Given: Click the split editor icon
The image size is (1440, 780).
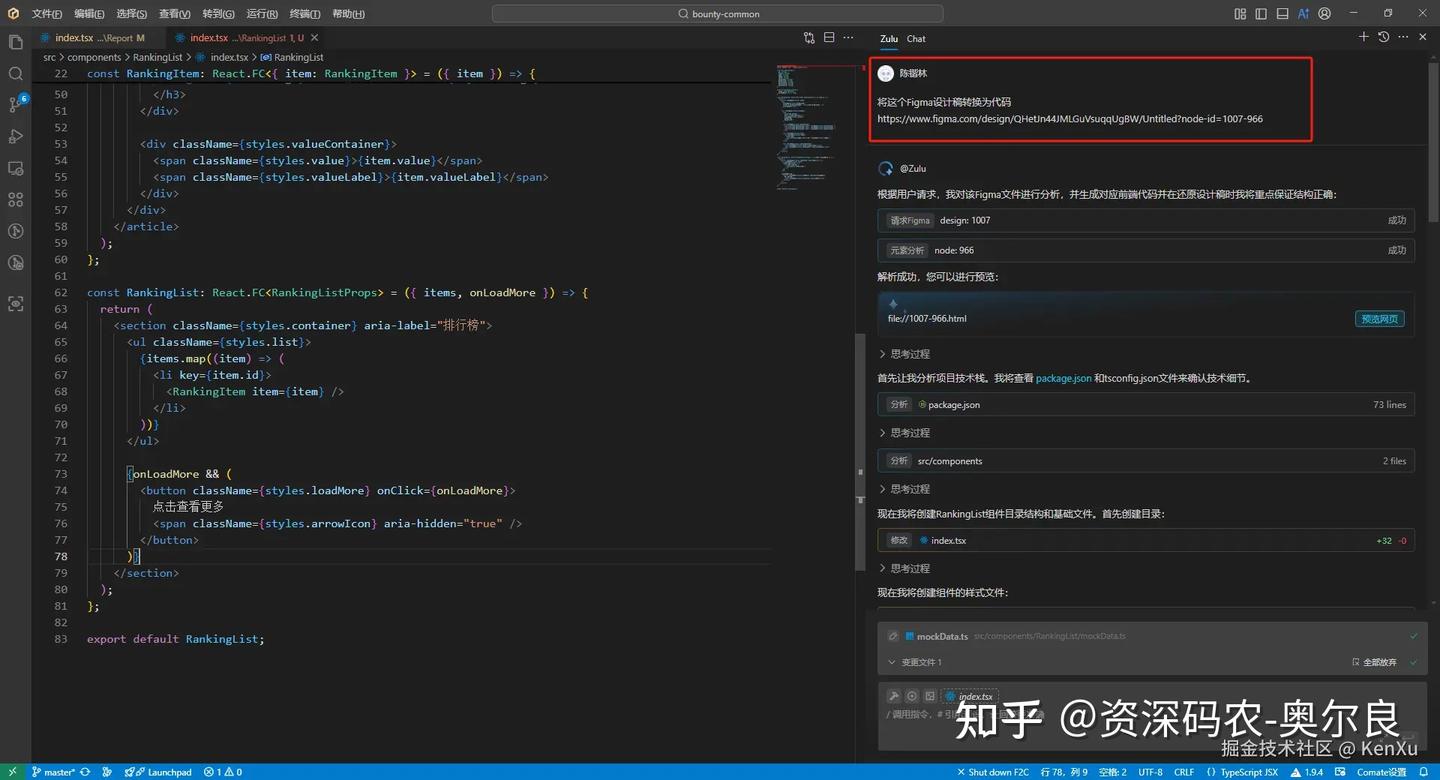Looking at the screenshot, I should (829, 38).
